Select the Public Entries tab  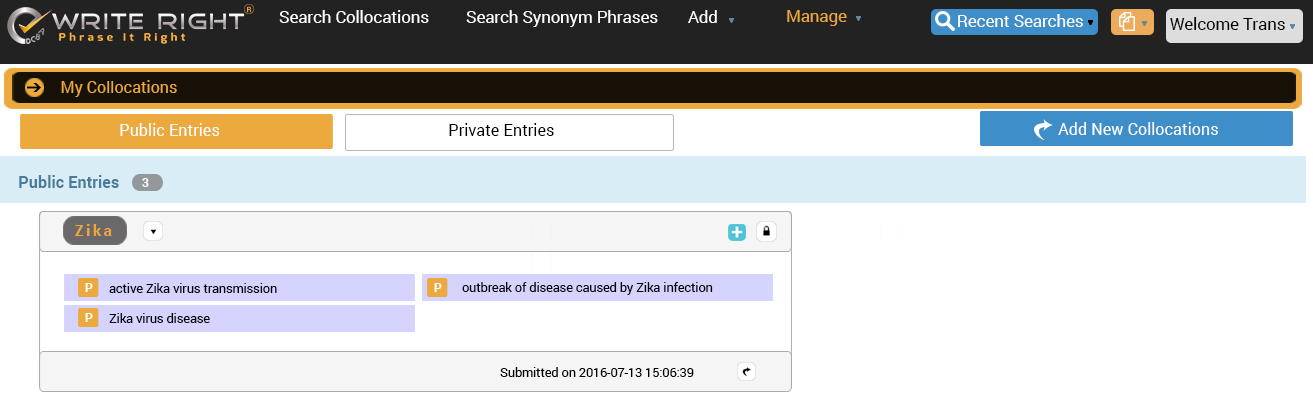[x=176, y=131]
